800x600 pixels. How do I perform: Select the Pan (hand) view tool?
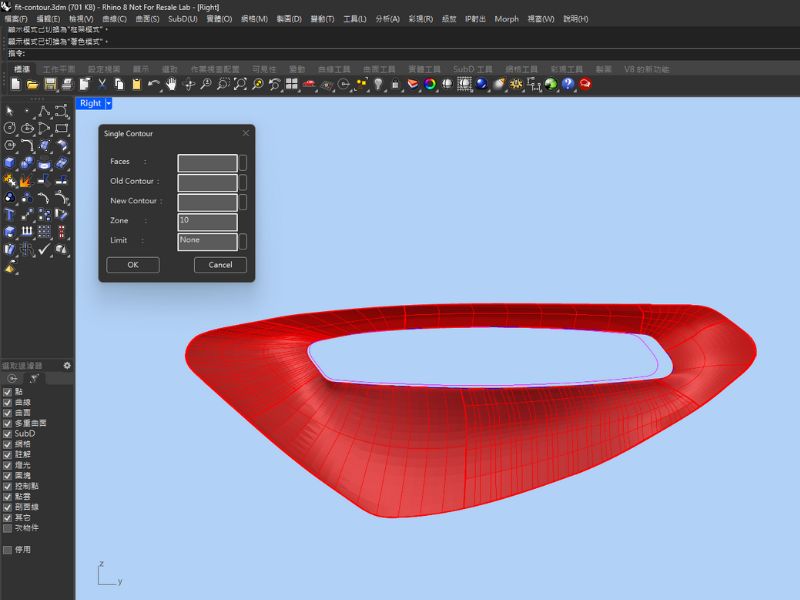coord(171,85)
